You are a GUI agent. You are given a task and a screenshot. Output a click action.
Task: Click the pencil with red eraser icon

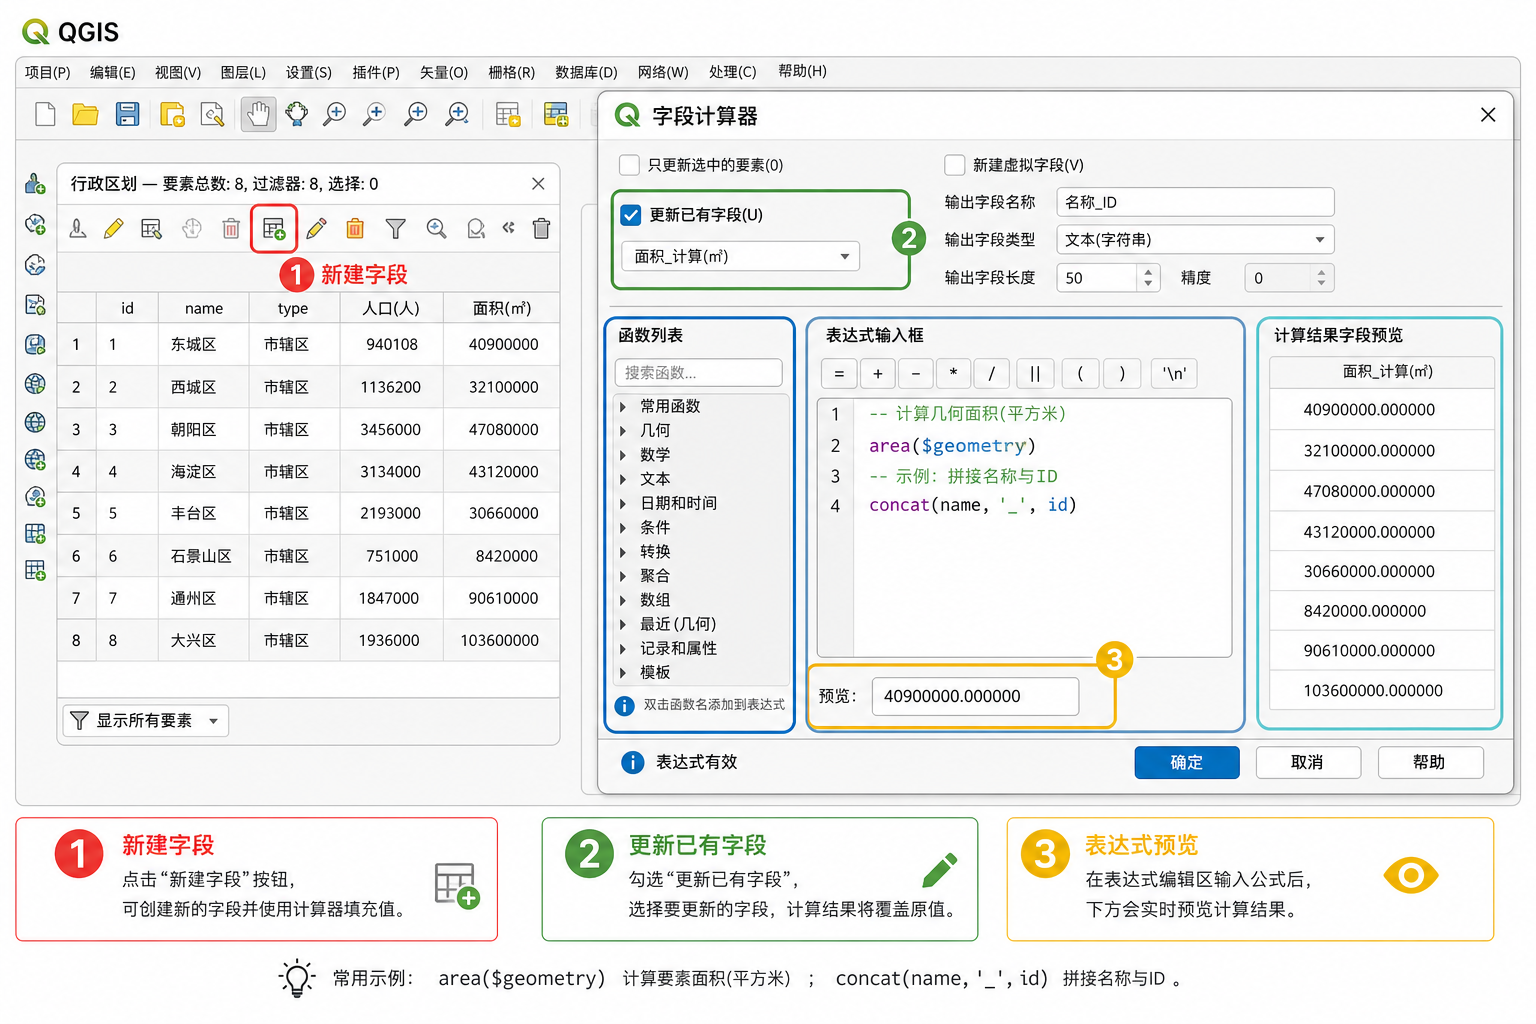316,229
